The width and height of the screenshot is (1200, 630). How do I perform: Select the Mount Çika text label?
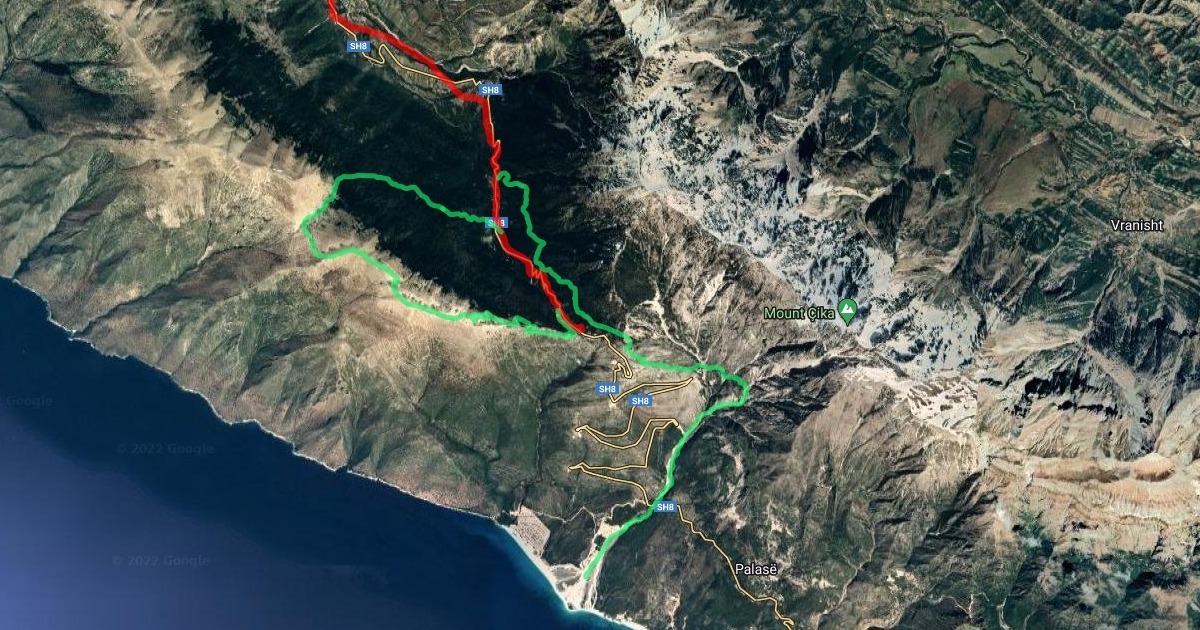(798, 313)
